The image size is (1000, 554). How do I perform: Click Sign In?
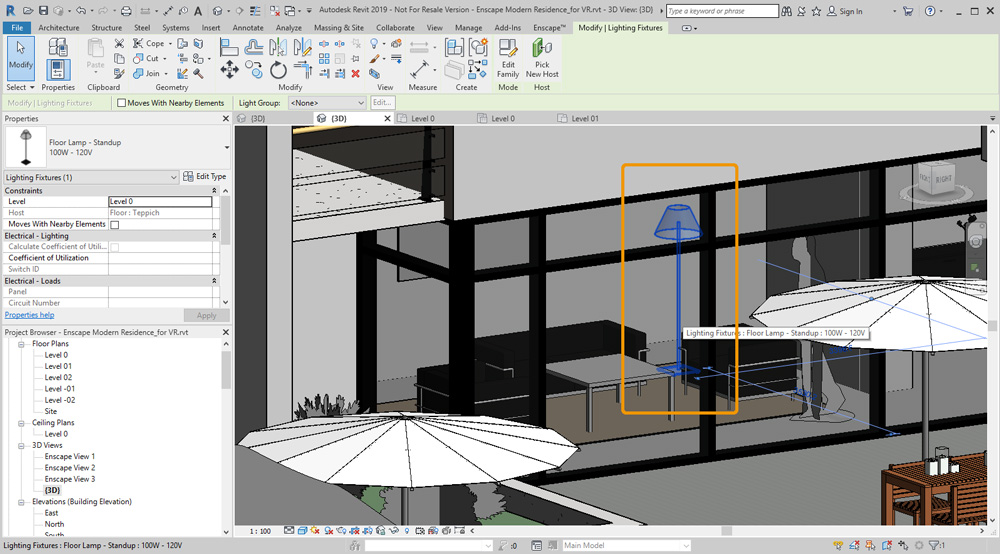844,11
